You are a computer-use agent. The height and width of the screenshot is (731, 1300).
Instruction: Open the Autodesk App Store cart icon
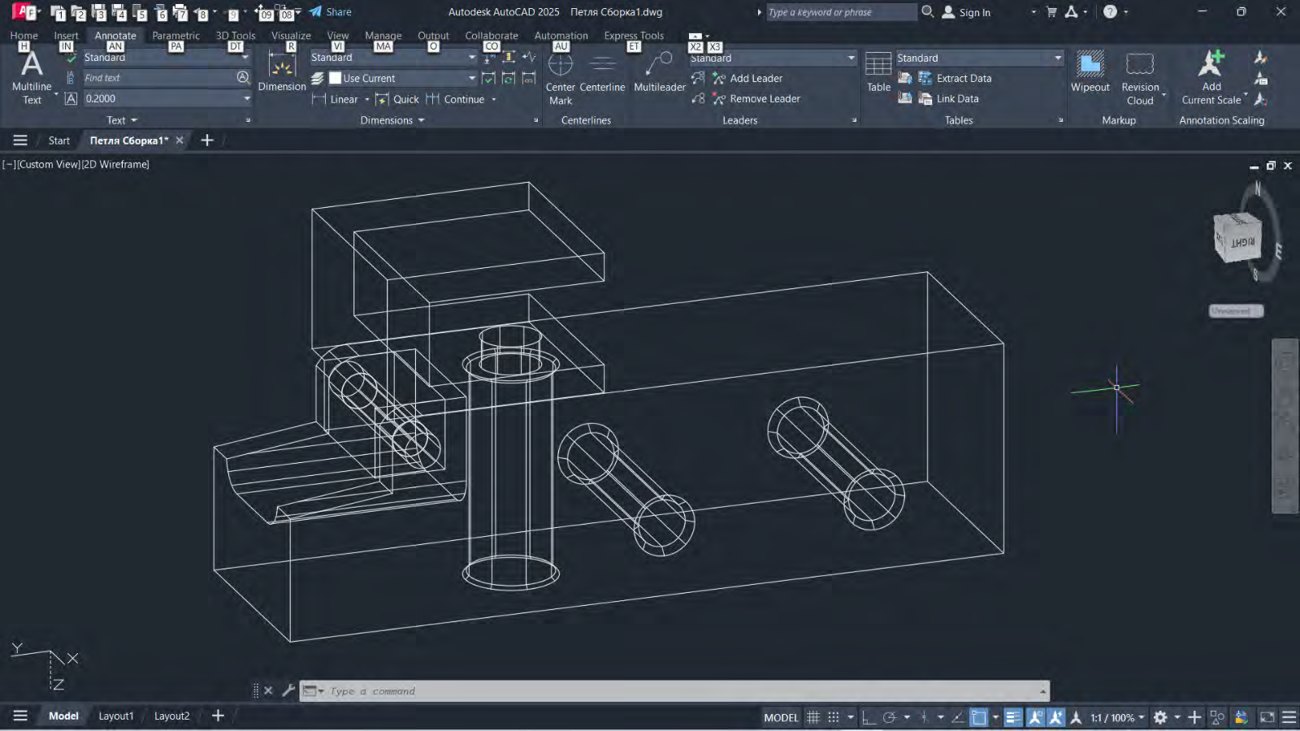click(1051, 12)
